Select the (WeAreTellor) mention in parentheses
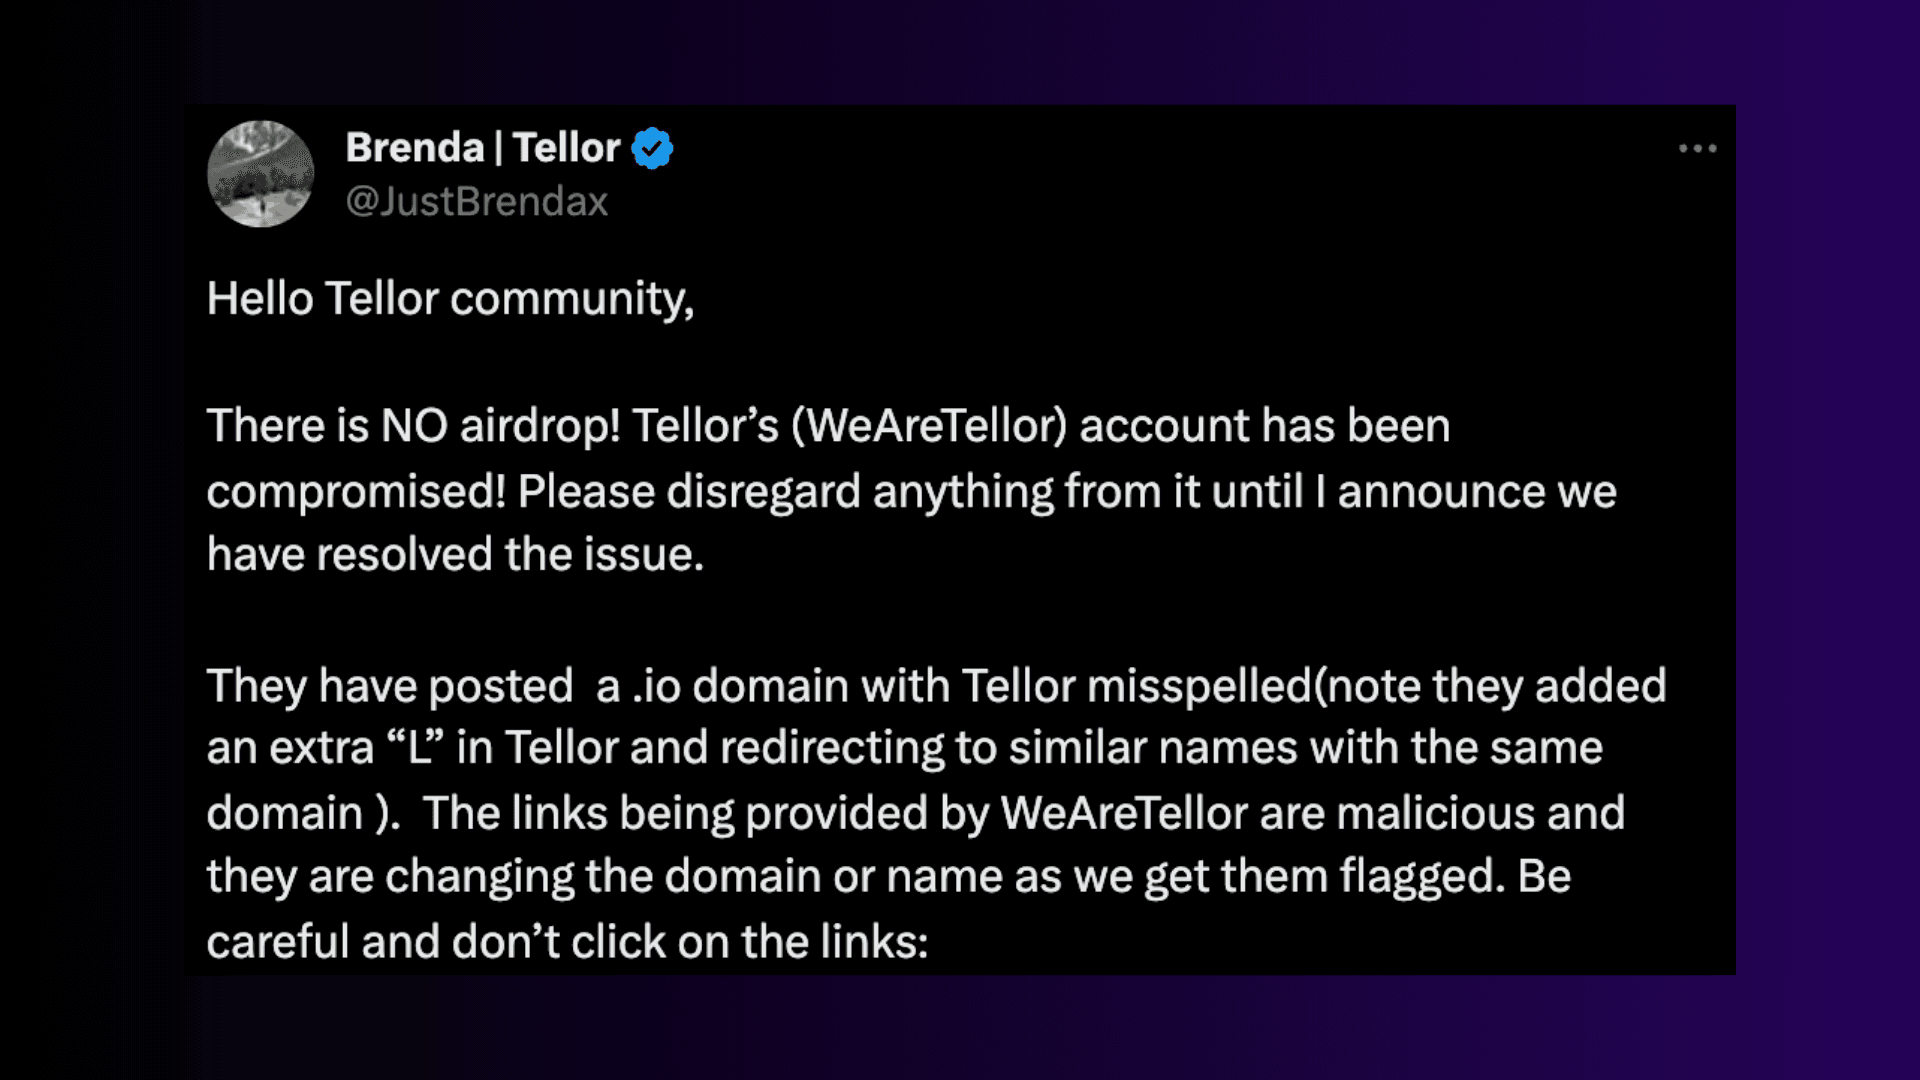1920x1080 pixels. pyautogui.click(x=930, y=426)
